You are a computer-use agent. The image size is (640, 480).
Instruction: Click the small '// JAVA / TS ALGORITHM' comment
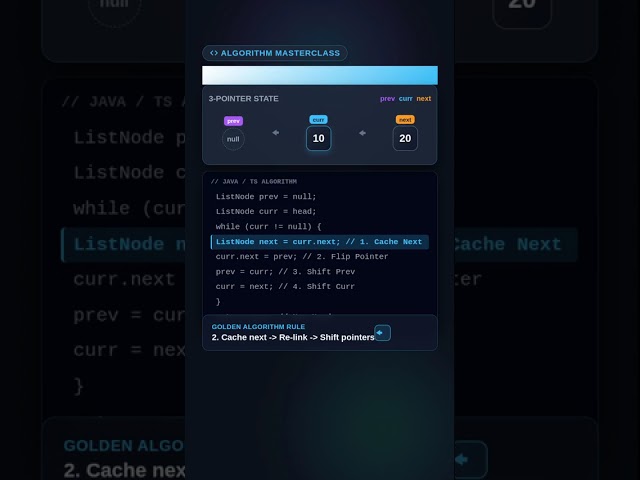pyautogui.click(x=254, y=182)
